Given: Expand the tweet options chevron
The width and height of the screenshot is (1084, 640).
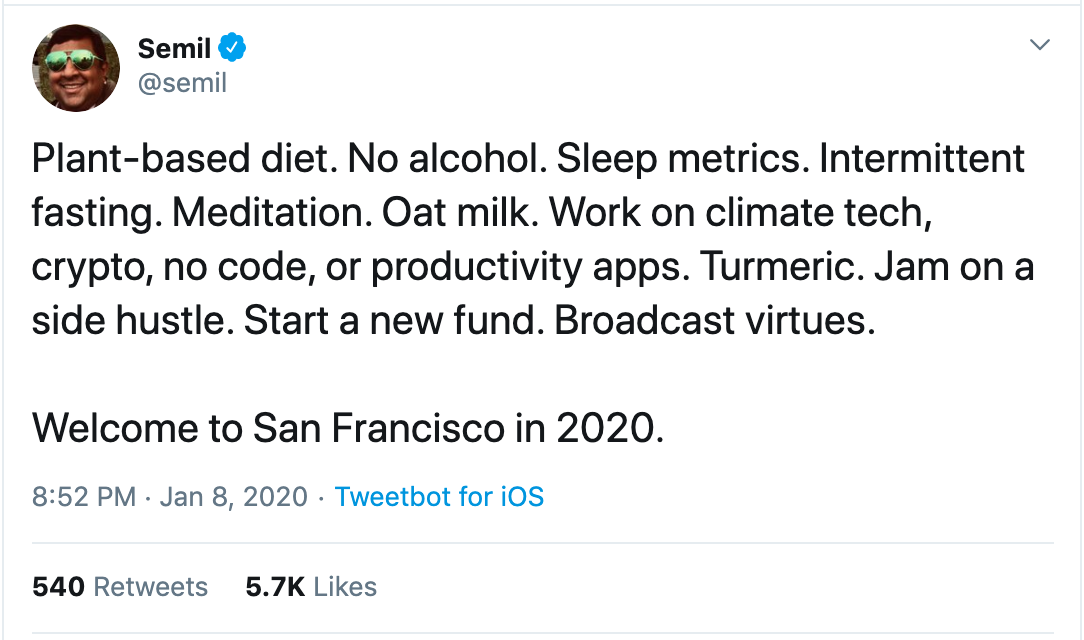Looking at the screenshot, I should click(1040, 45).
